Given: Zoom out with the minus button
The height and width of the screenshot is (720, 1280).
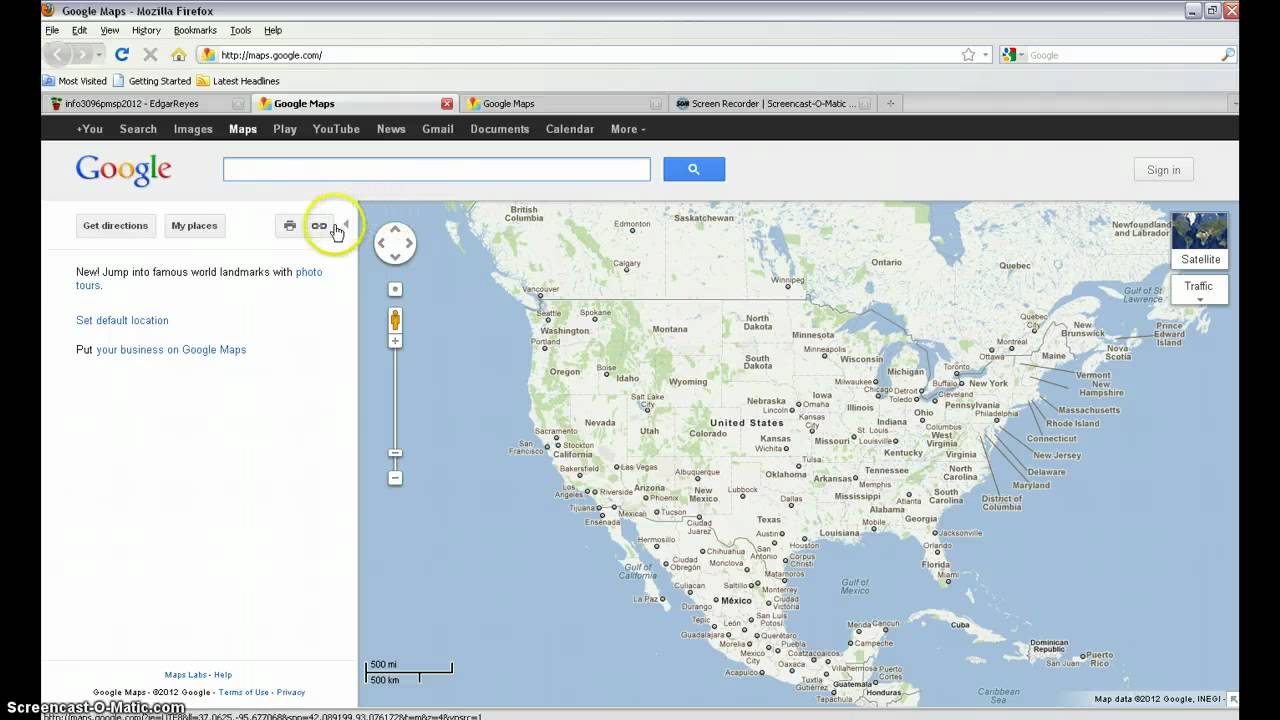Looking at the screenshot, I should (x=395, y=478).
